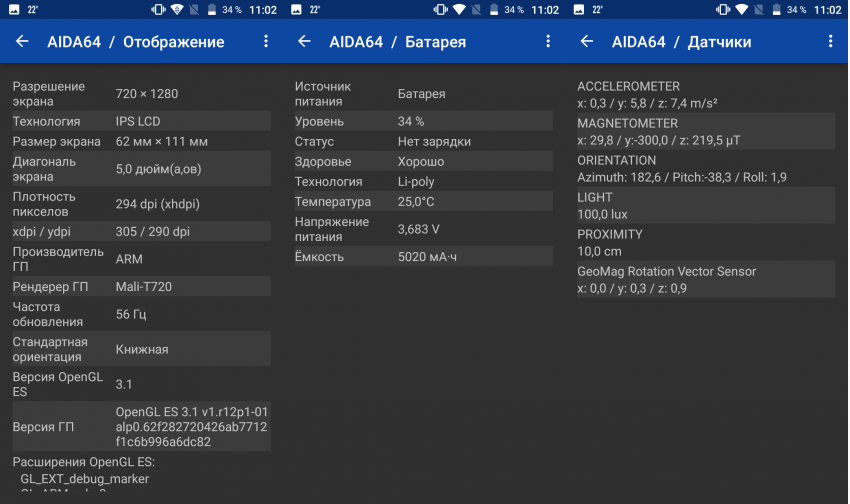The image size is (850, 504).
Task: Open overflow menu on Отображение screen
Action: coord(266,41)
